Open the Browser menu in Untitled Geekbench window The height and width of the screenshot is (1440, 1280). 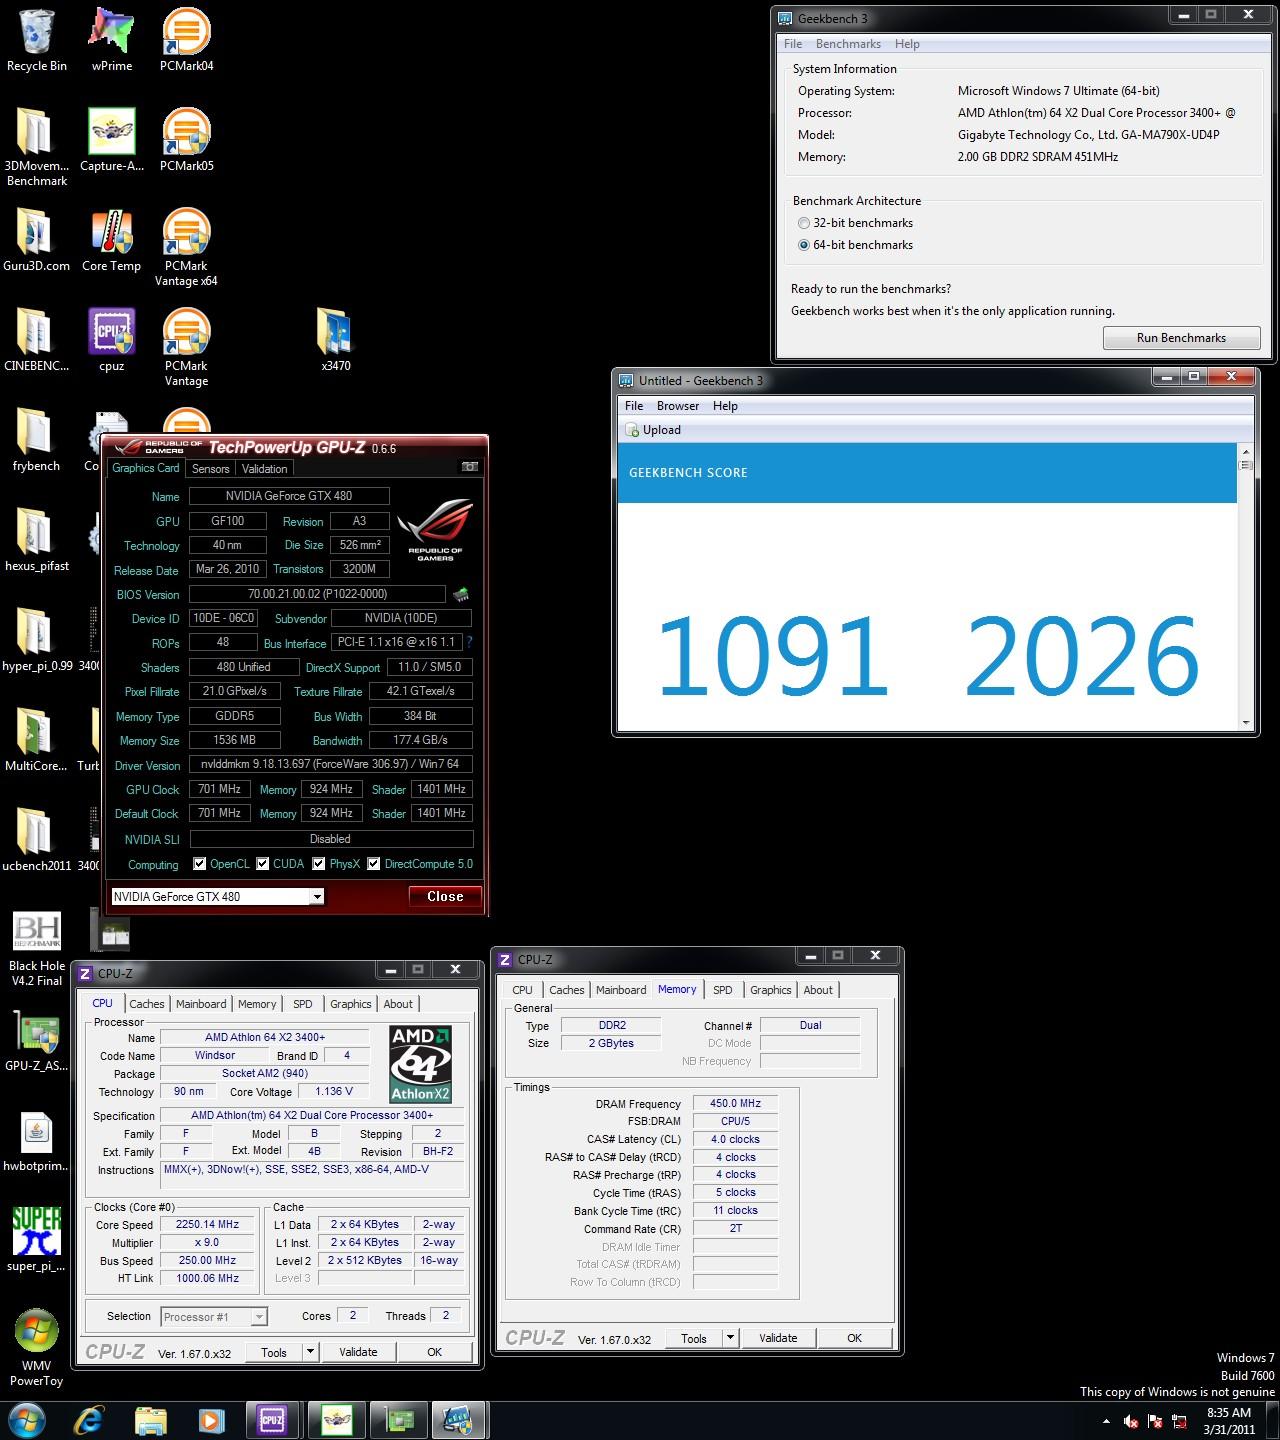pyautogui.click(x=678, y=406)
